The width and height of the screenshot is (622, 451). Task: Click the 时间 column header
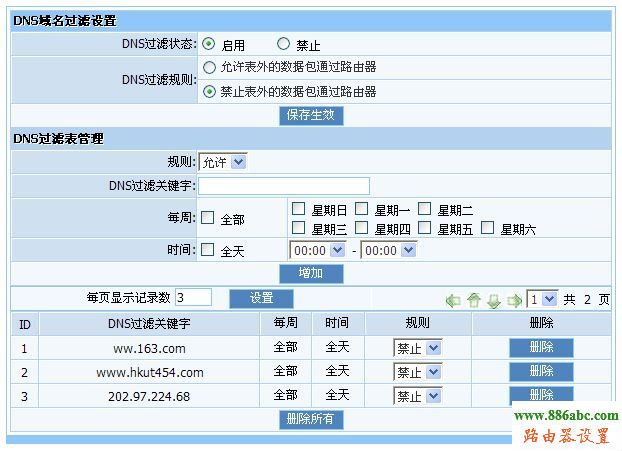338,323
